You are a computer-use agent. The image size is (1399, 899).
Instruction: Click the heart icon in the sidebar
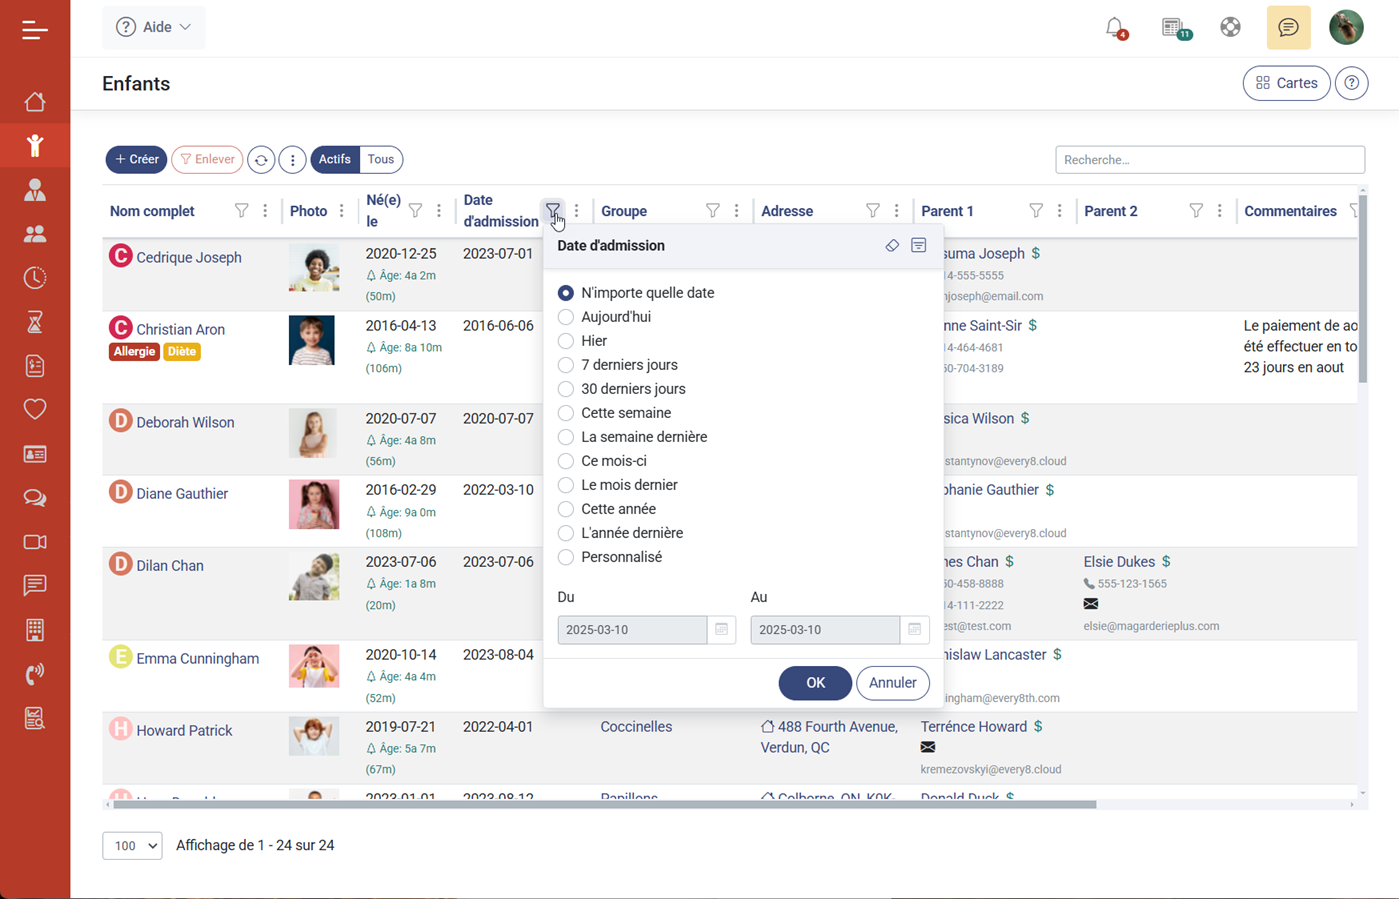tap(35, 409)
